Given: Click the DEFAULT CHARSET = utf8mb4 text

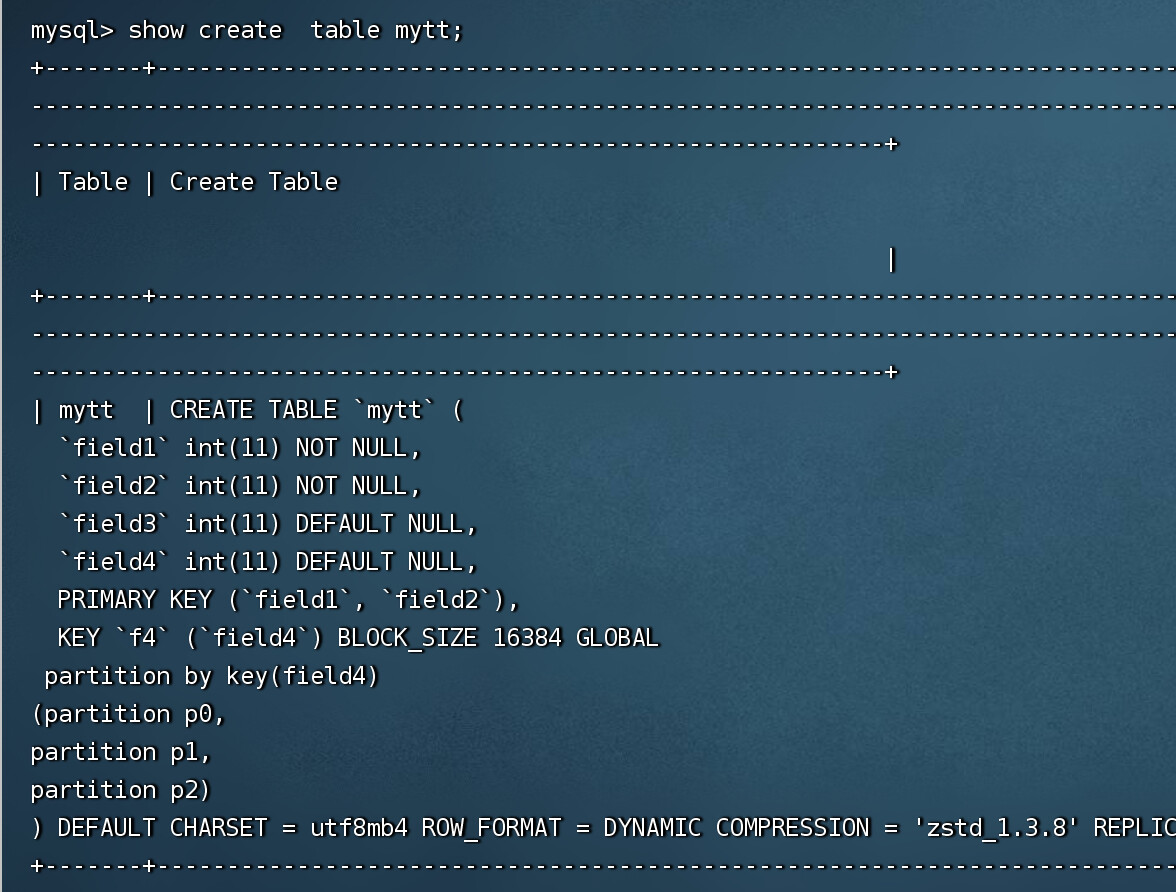Looking at the screenshot, I should [x=232, y=828].
